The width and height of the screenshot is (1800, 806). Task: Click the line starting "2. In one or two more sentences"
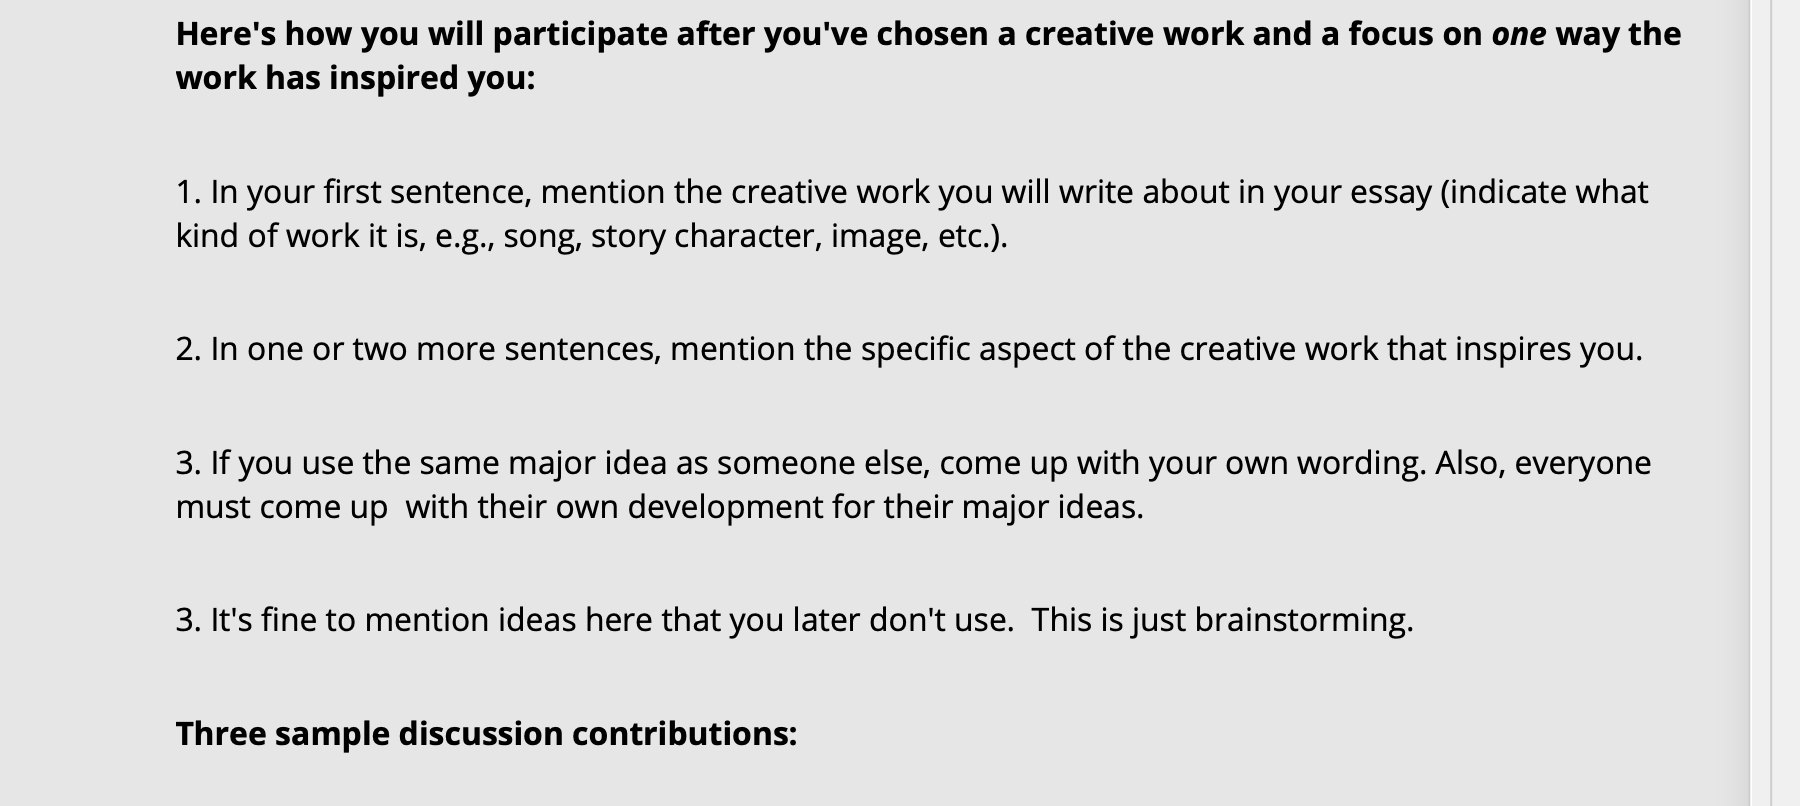[x=909, y=349]
